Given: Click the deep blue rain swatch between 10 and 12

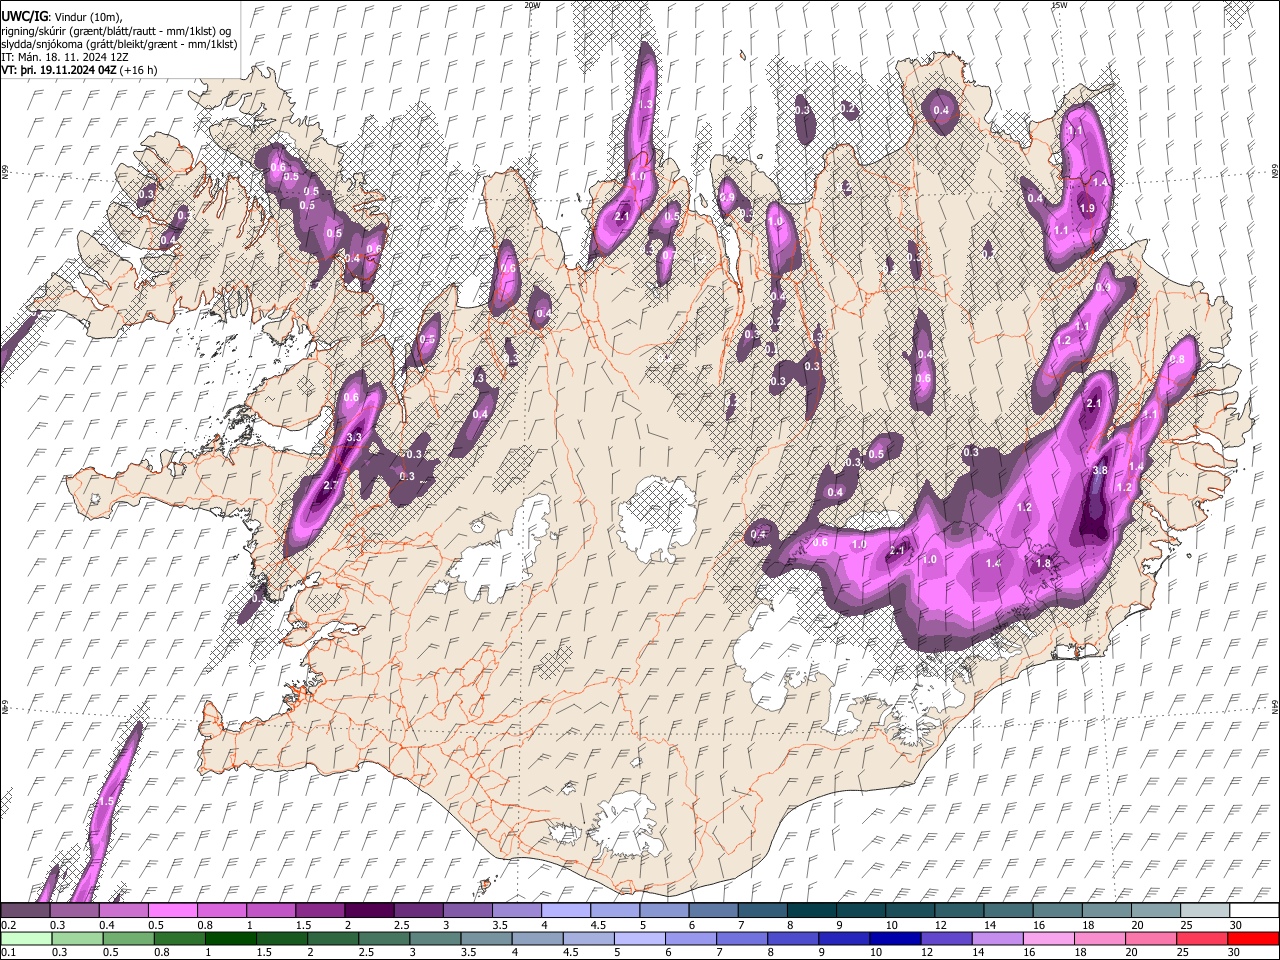Looking at the screenshot, I should 896,938.
